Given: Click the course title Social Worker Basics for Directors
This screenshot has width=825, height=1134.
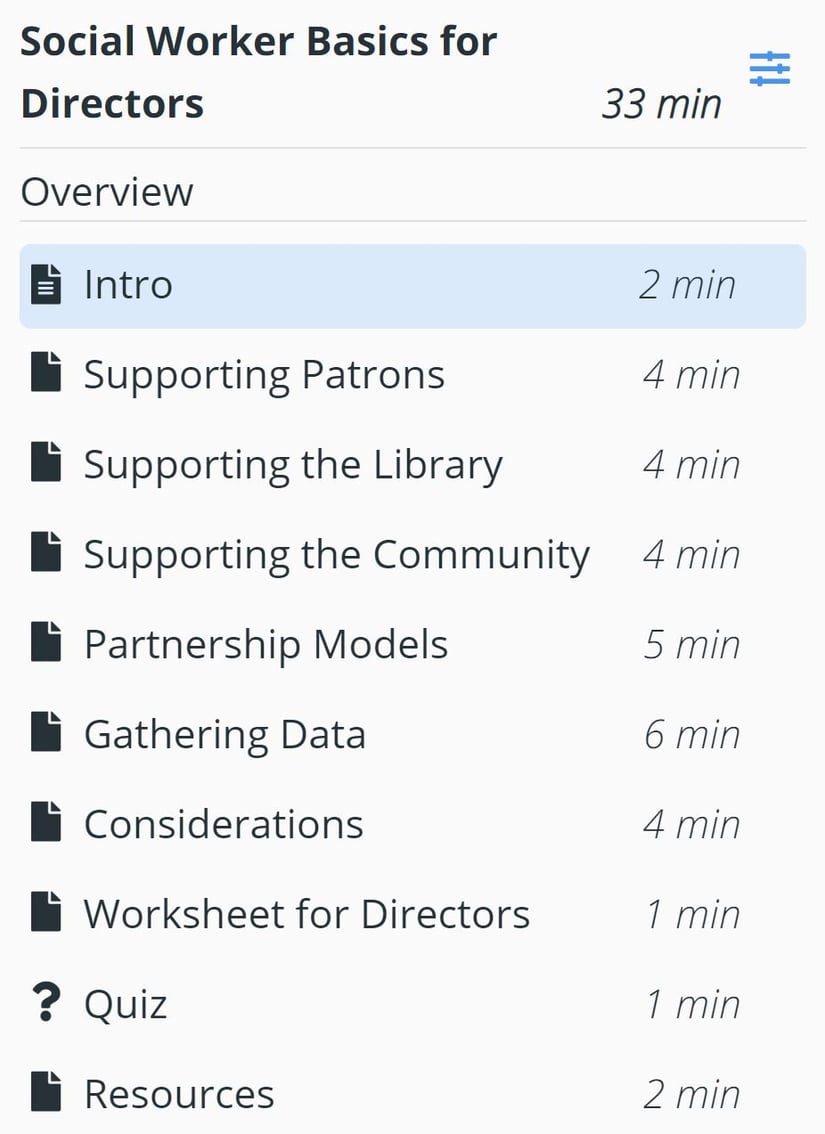Looking at the screenshot, I should 258,70.
